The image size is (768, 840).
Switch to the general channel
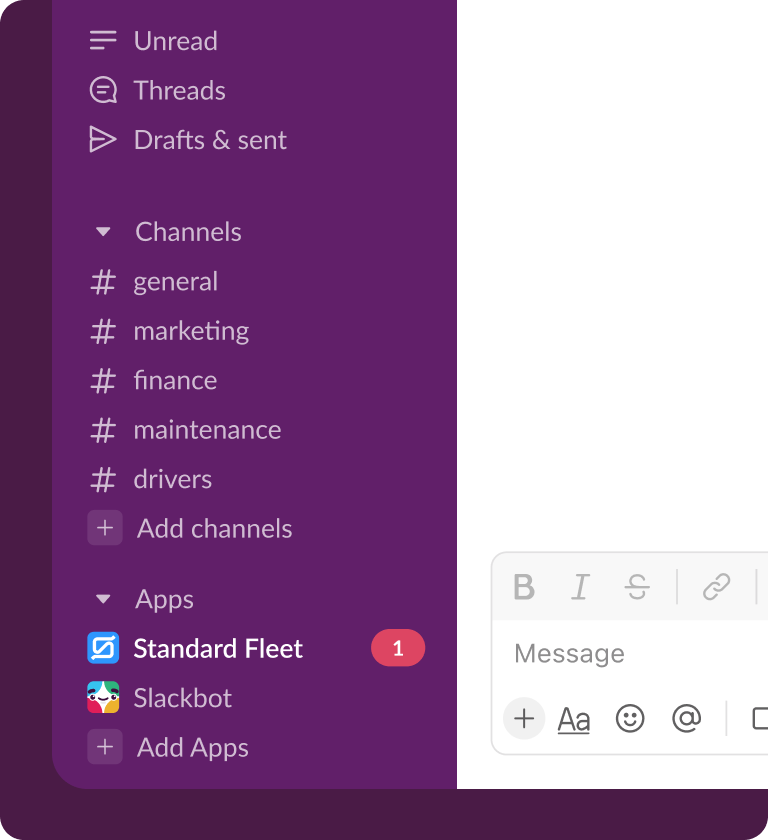point(175,281)
